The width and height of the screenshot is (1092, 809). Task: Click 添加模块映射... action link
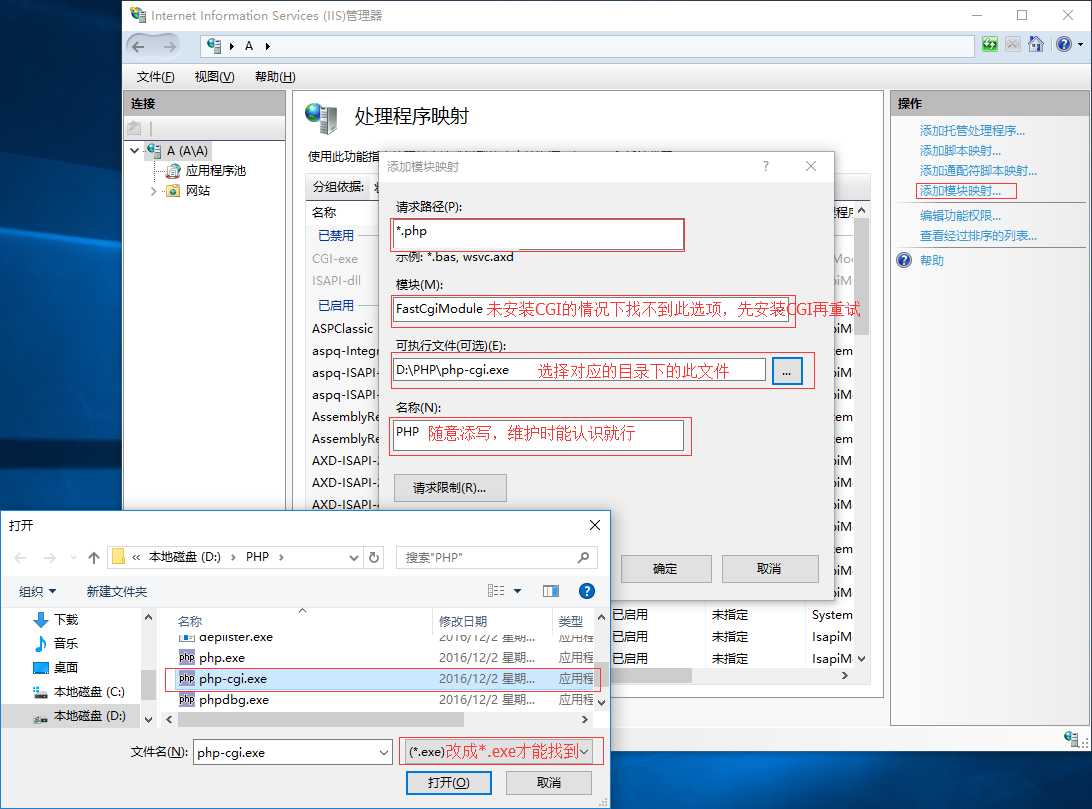(960, 191)
